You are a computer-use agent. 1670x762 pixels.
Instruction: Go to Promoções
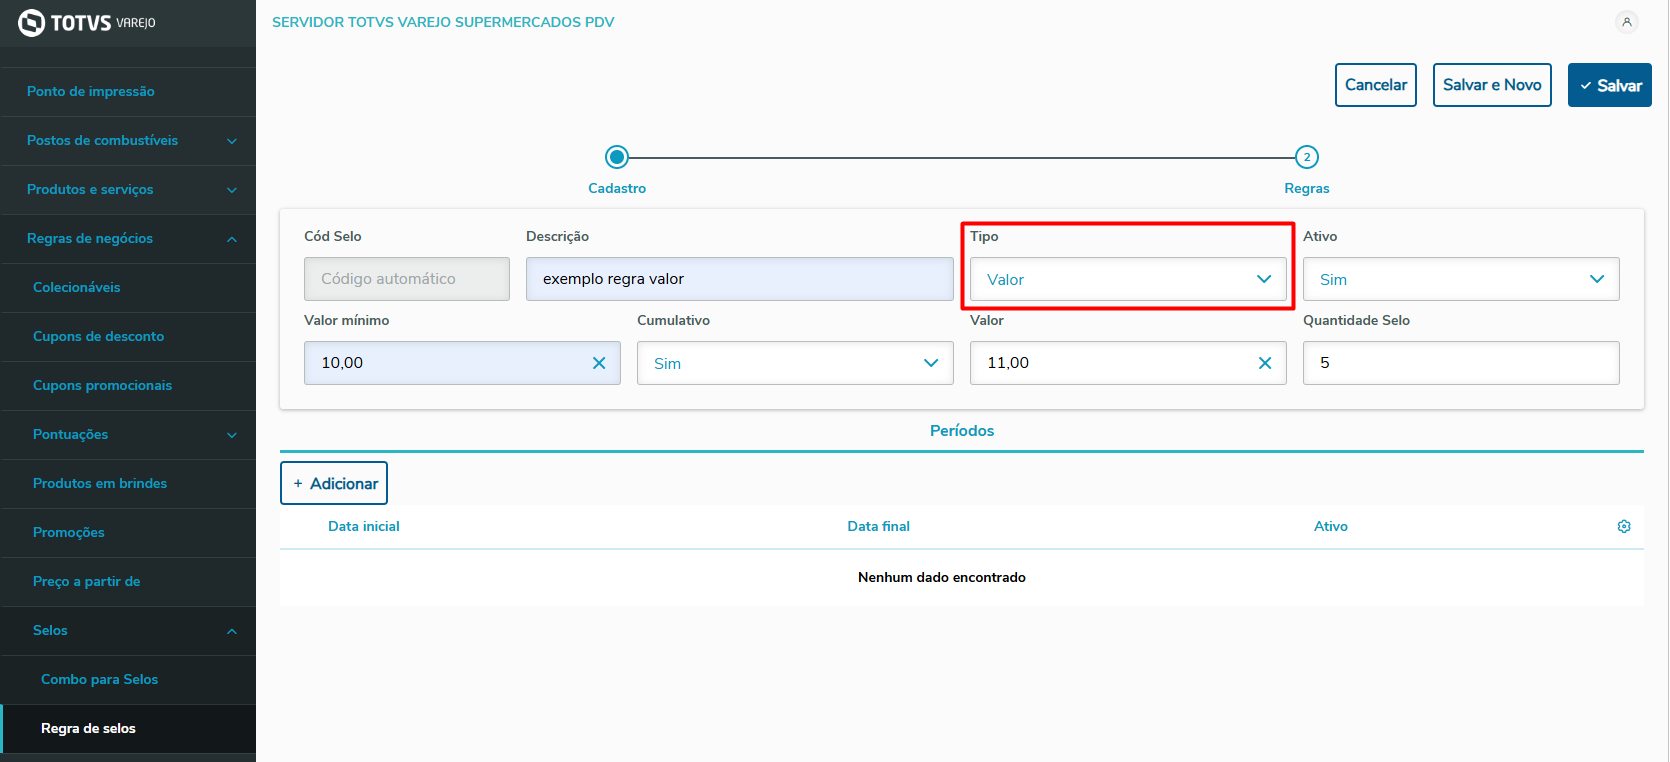(128, 533)
